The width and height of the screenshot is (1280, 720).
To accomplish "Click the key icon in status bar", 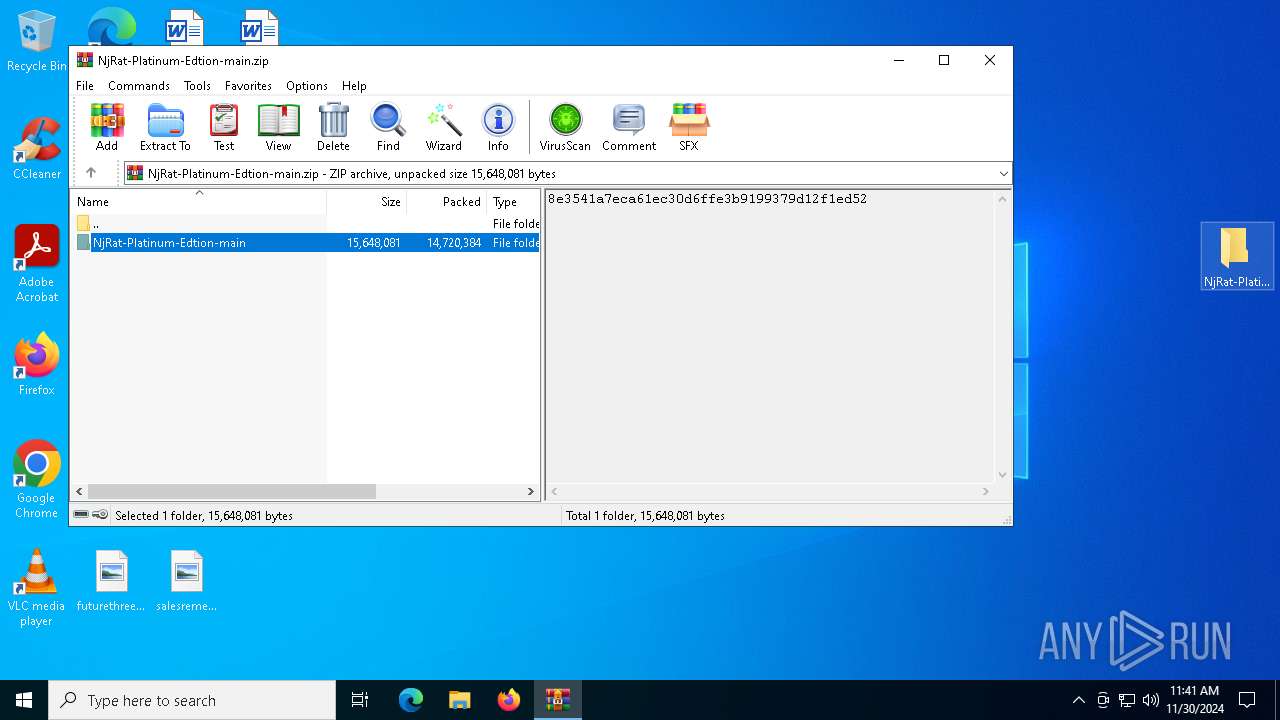I will click(100, 515).
